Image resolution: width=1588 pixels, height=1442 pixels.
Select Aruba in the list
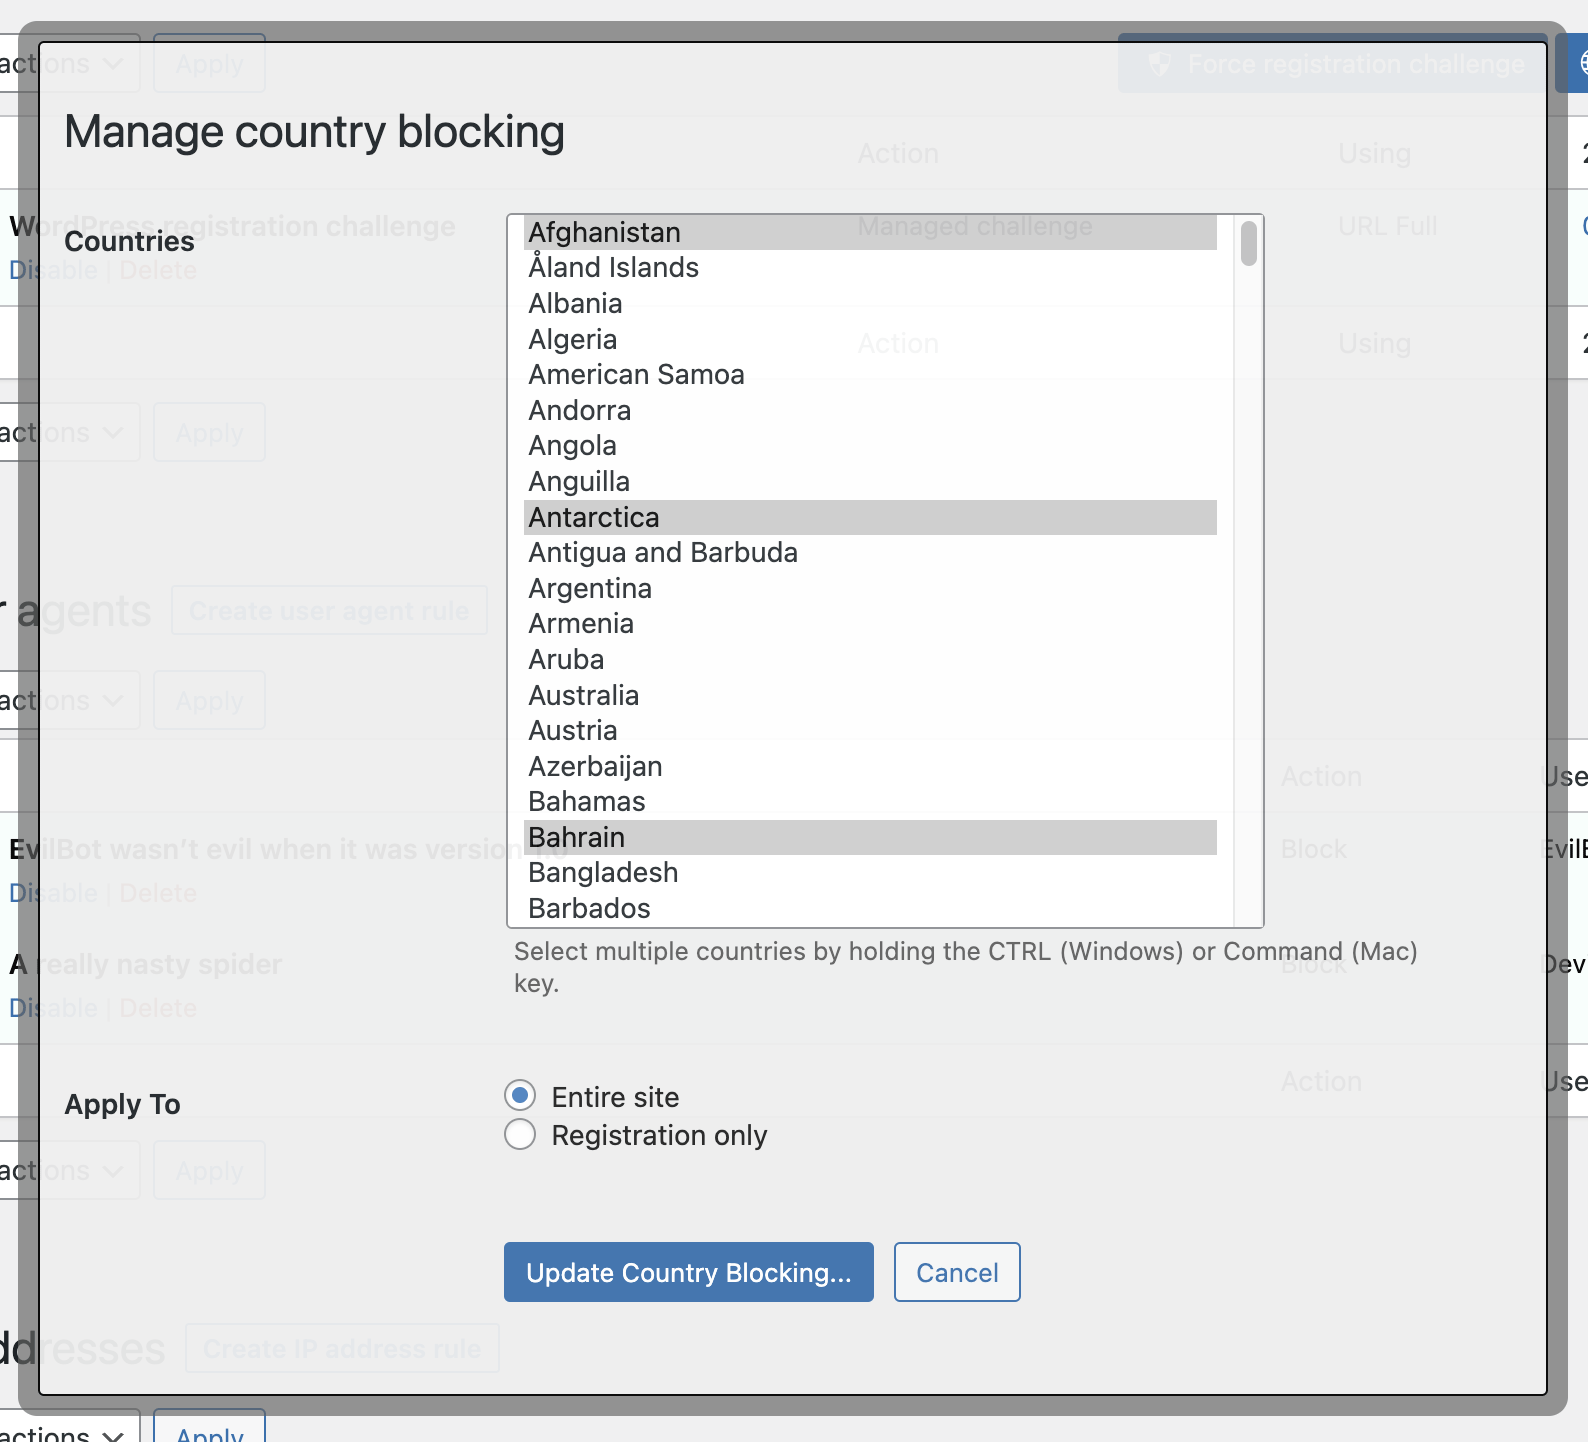click(870, 660)
